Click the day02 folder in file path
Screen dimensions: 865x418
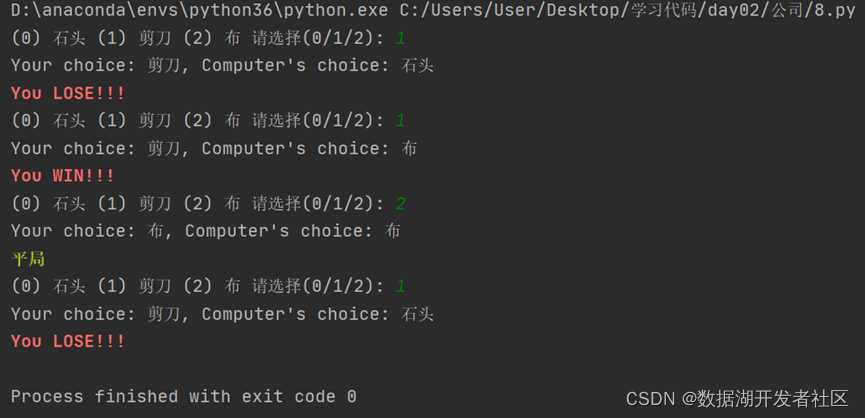(x=733, y=10)
